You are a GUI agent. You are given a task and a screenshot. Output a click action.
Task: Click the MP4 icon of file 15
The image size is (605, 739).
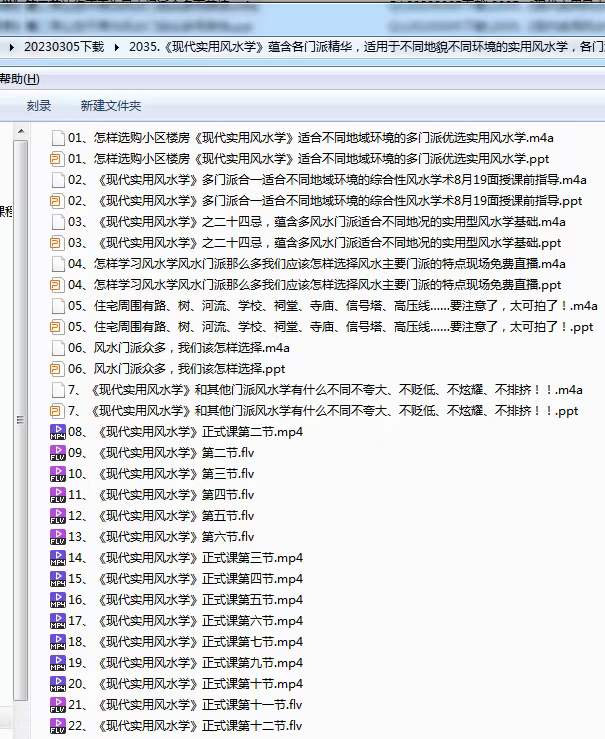point(57,579)
